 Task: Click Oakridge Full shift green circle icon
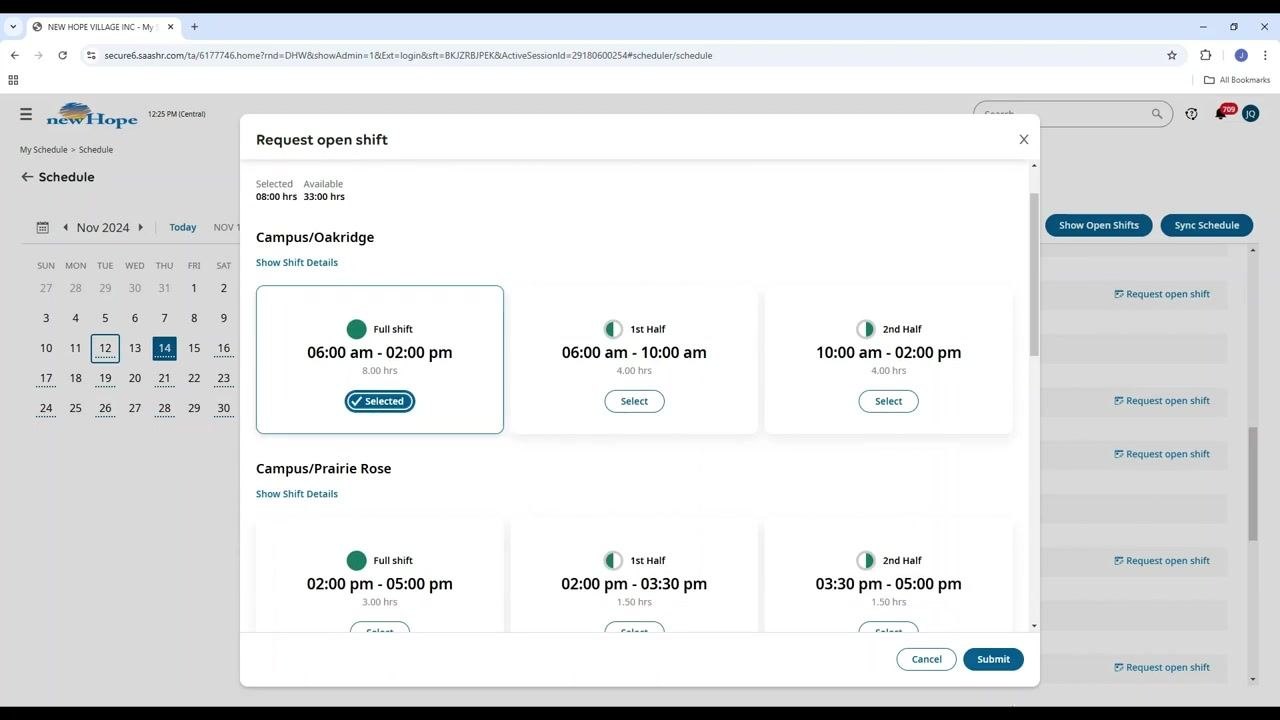[x=356, y=329]
